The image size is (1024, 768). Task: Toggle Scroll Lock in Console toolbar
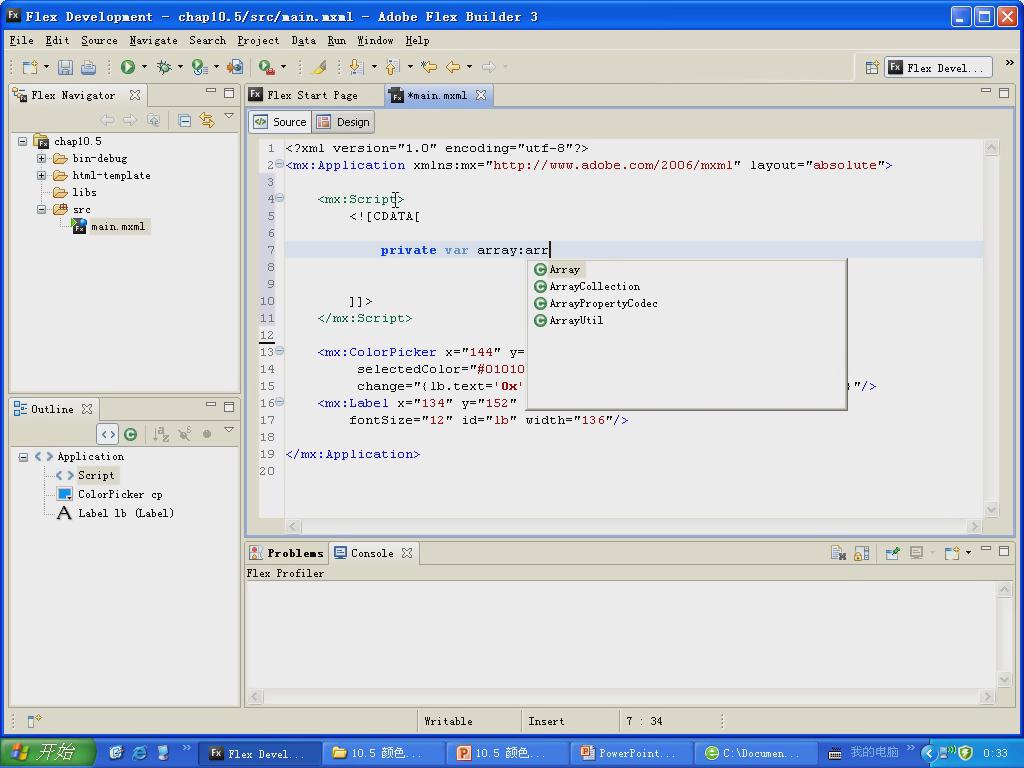[x=862, y=553]
